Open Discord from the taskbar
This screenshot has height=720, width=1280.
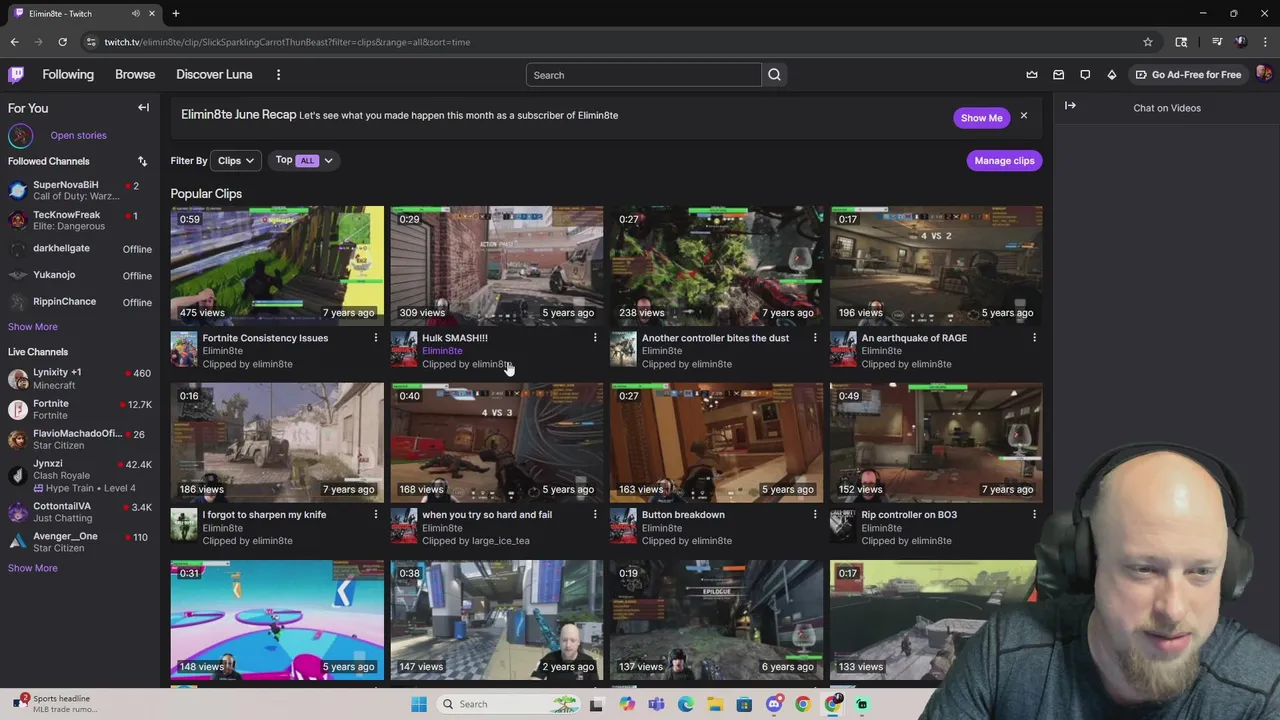click(774, 704)
